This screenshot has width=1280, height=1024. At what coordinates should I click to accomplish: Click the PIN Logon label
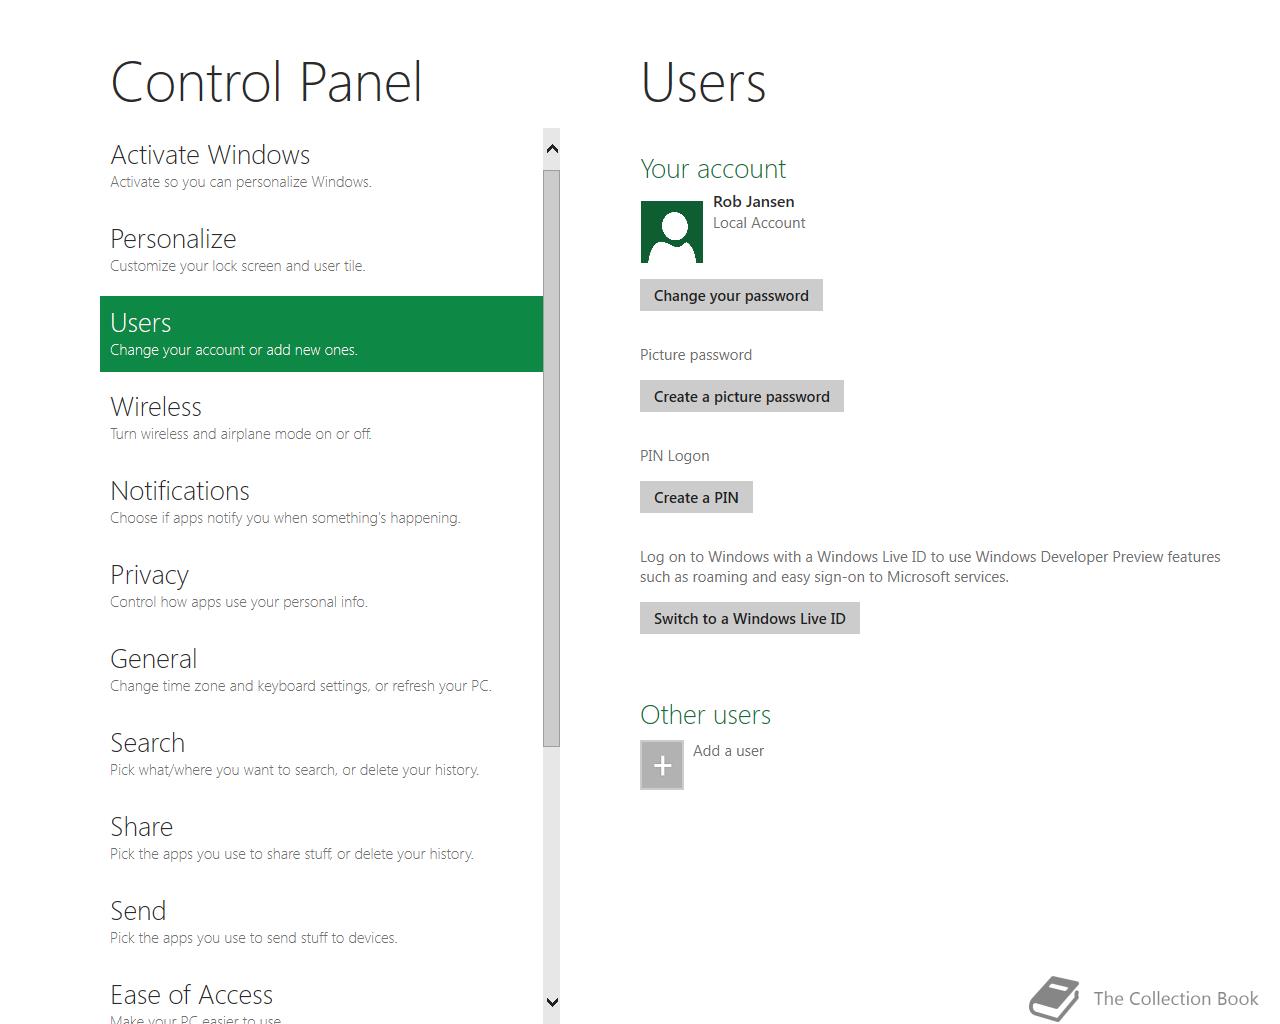[x=675, y=456]
